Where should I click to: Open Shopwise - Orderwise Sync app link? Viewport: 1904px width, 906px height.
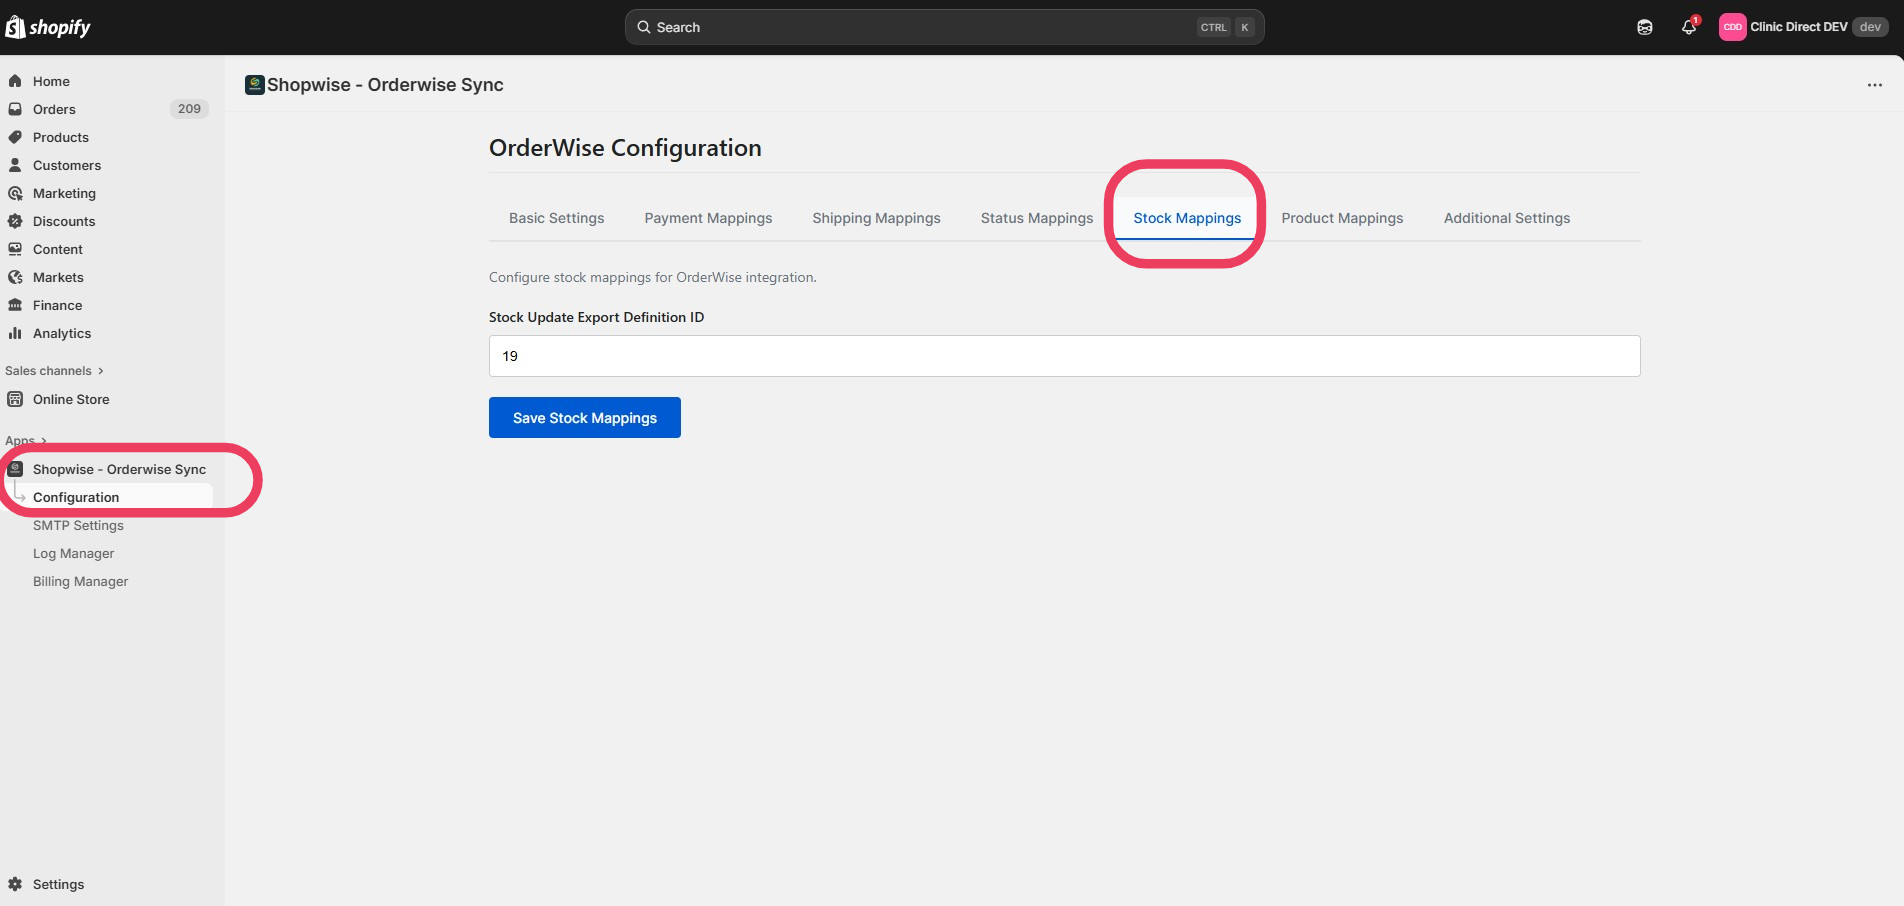pyautogui.click(x=119, y=469)
